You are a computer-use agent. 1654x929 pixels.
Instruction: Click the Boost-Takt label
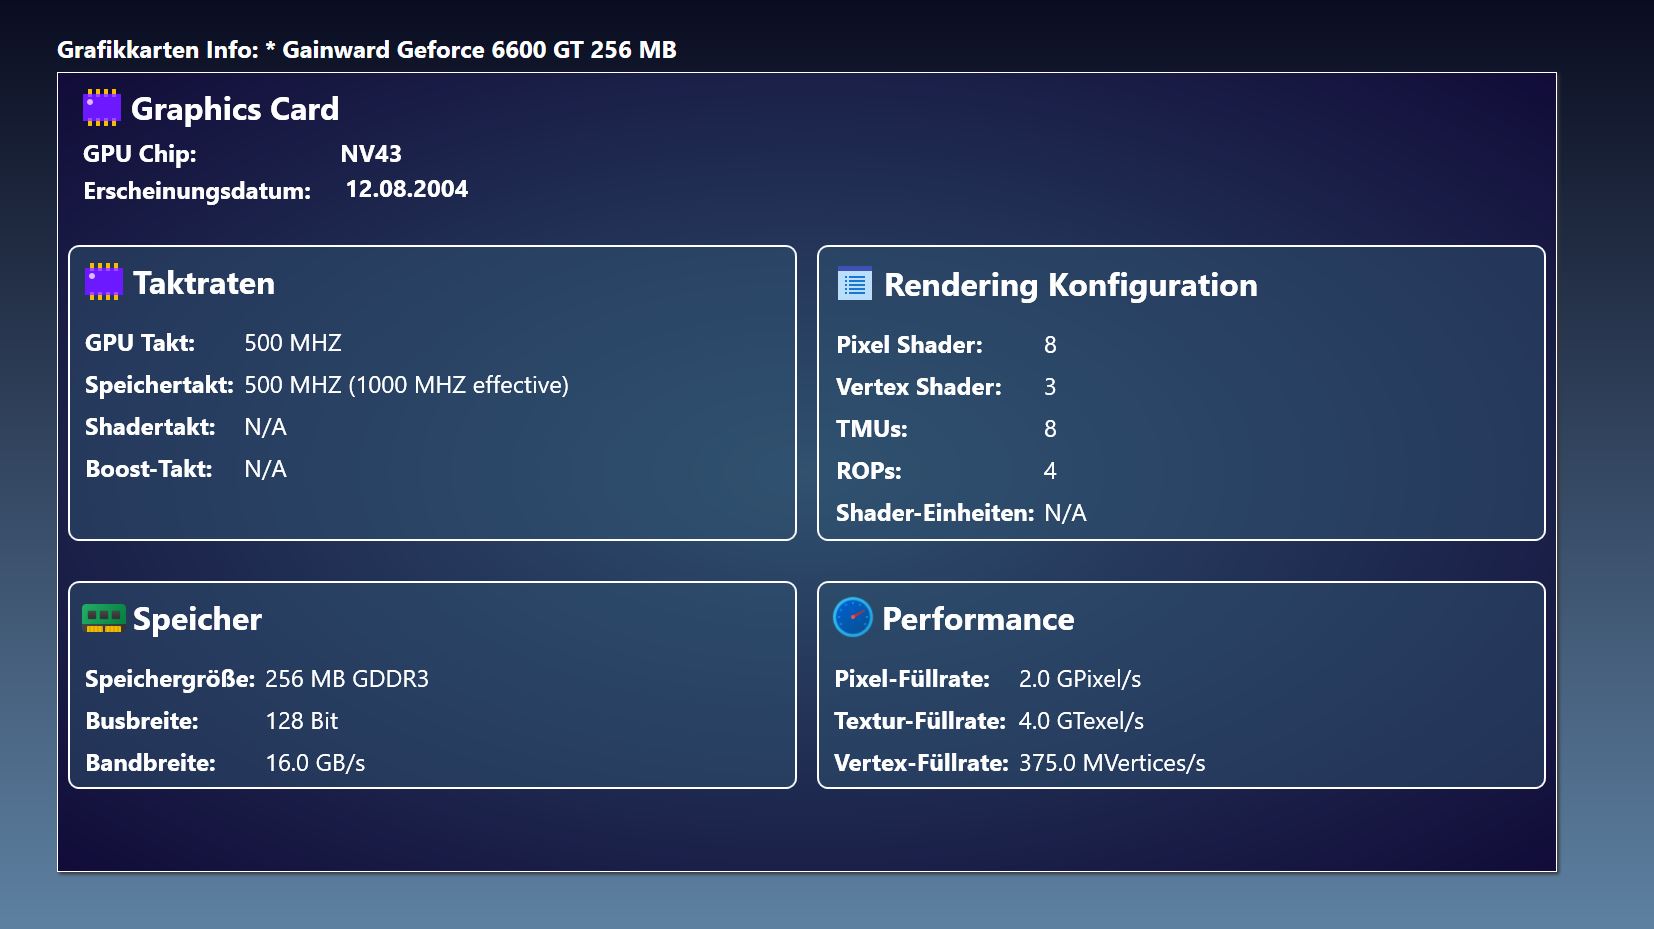pyautogui.click(x=149, y=469)
